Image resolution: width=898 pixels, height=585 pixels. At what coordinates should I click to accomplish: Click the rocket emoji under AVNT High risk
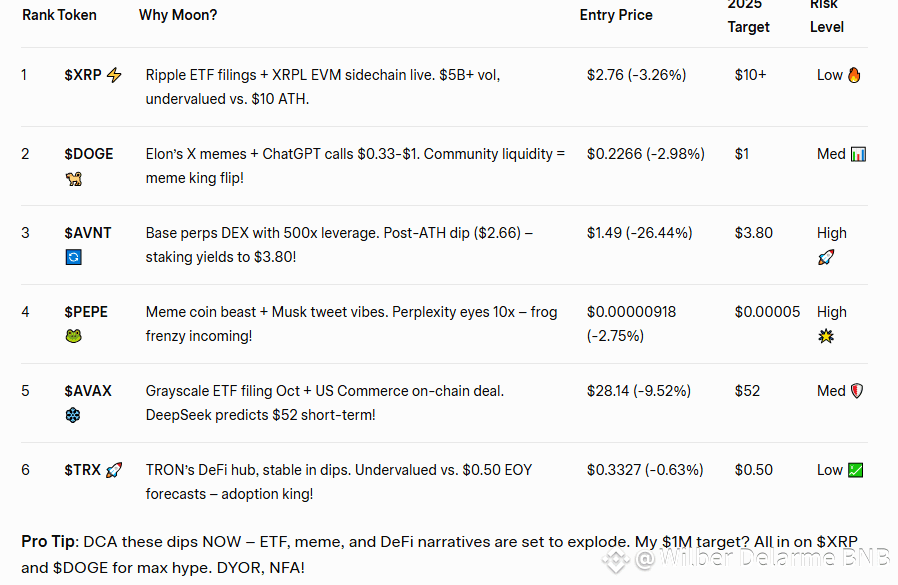point(826,257)
